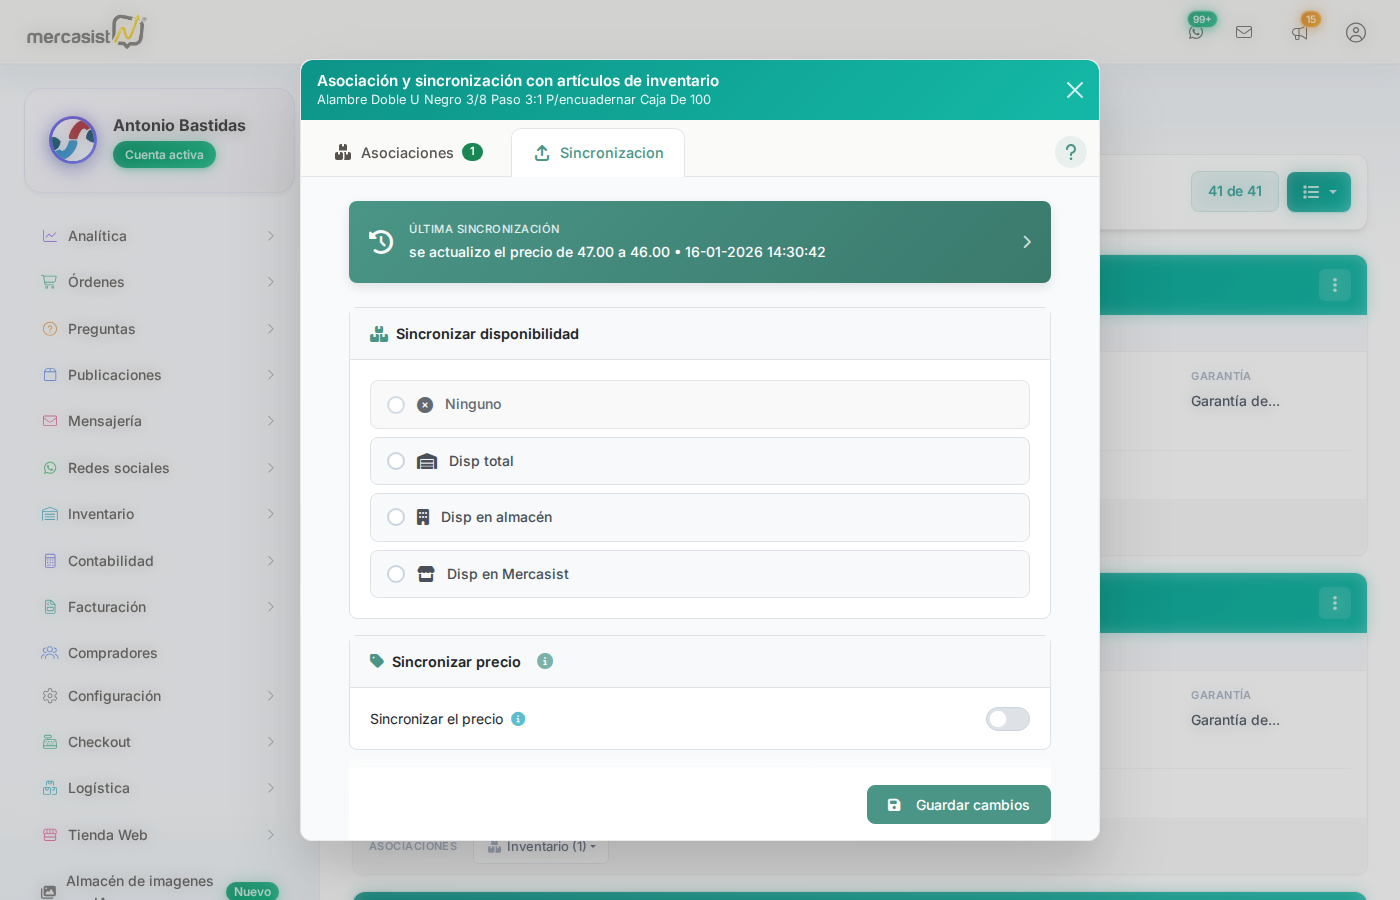Open Compradores in the sidebar
The height and width of the screenshot is (900, 1400).
pyautogui.click(x=112, y=653)
